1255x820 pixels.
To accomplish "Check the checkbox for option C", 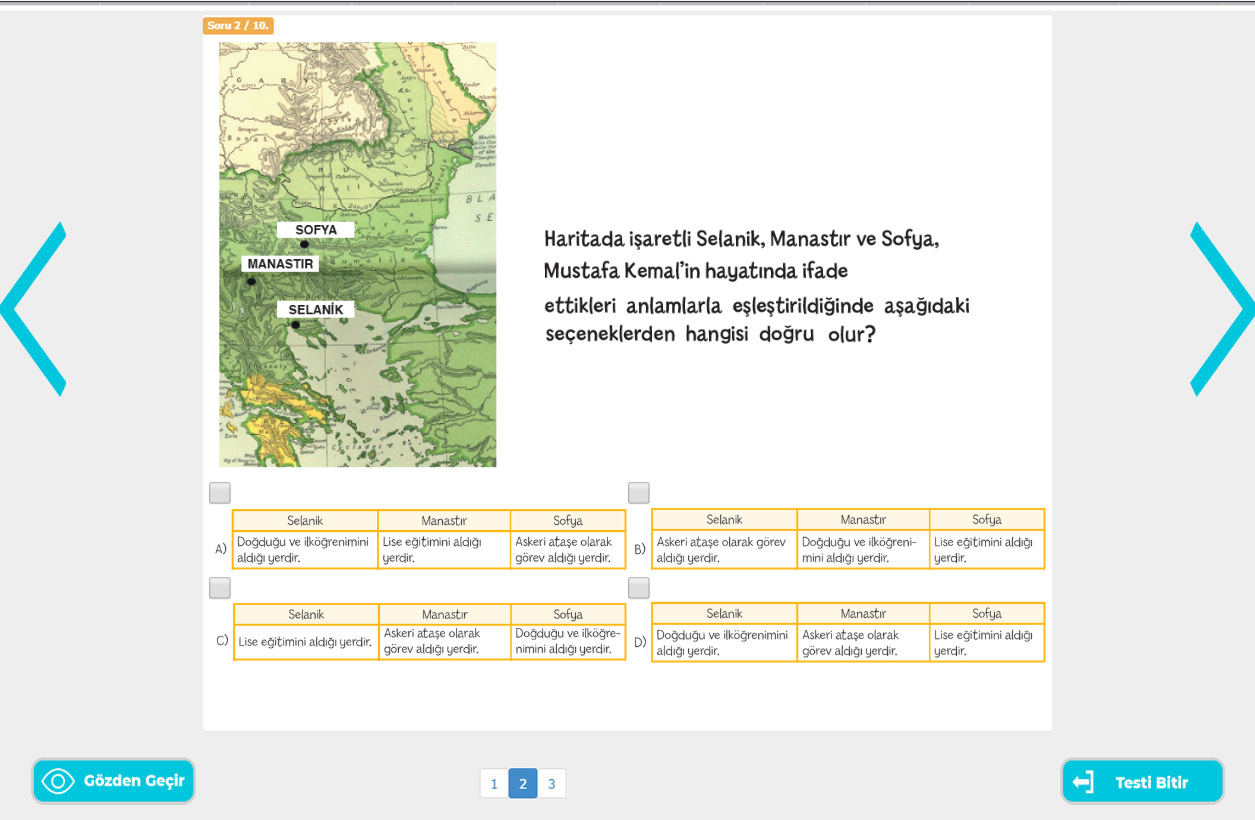I will pyautogui.click(x=220, y=588).
